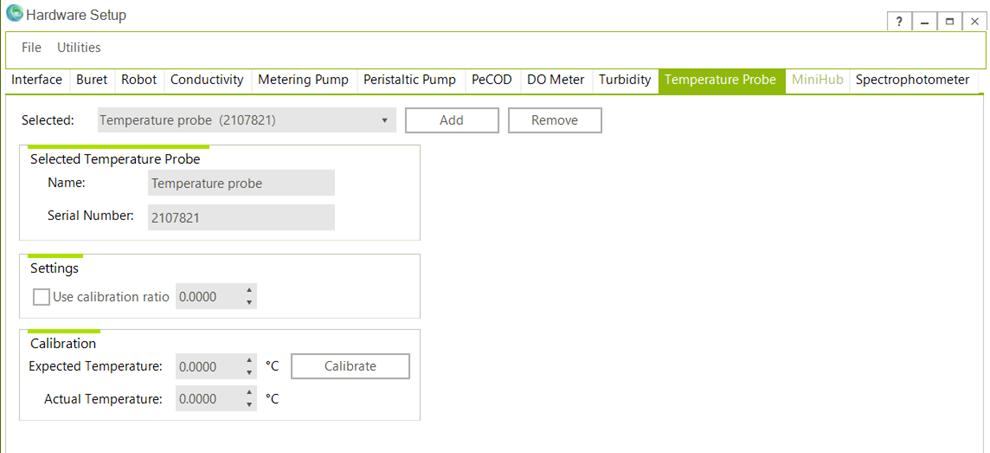
Task: Open the Conductivity tab
Action: [x=207, y=80]
